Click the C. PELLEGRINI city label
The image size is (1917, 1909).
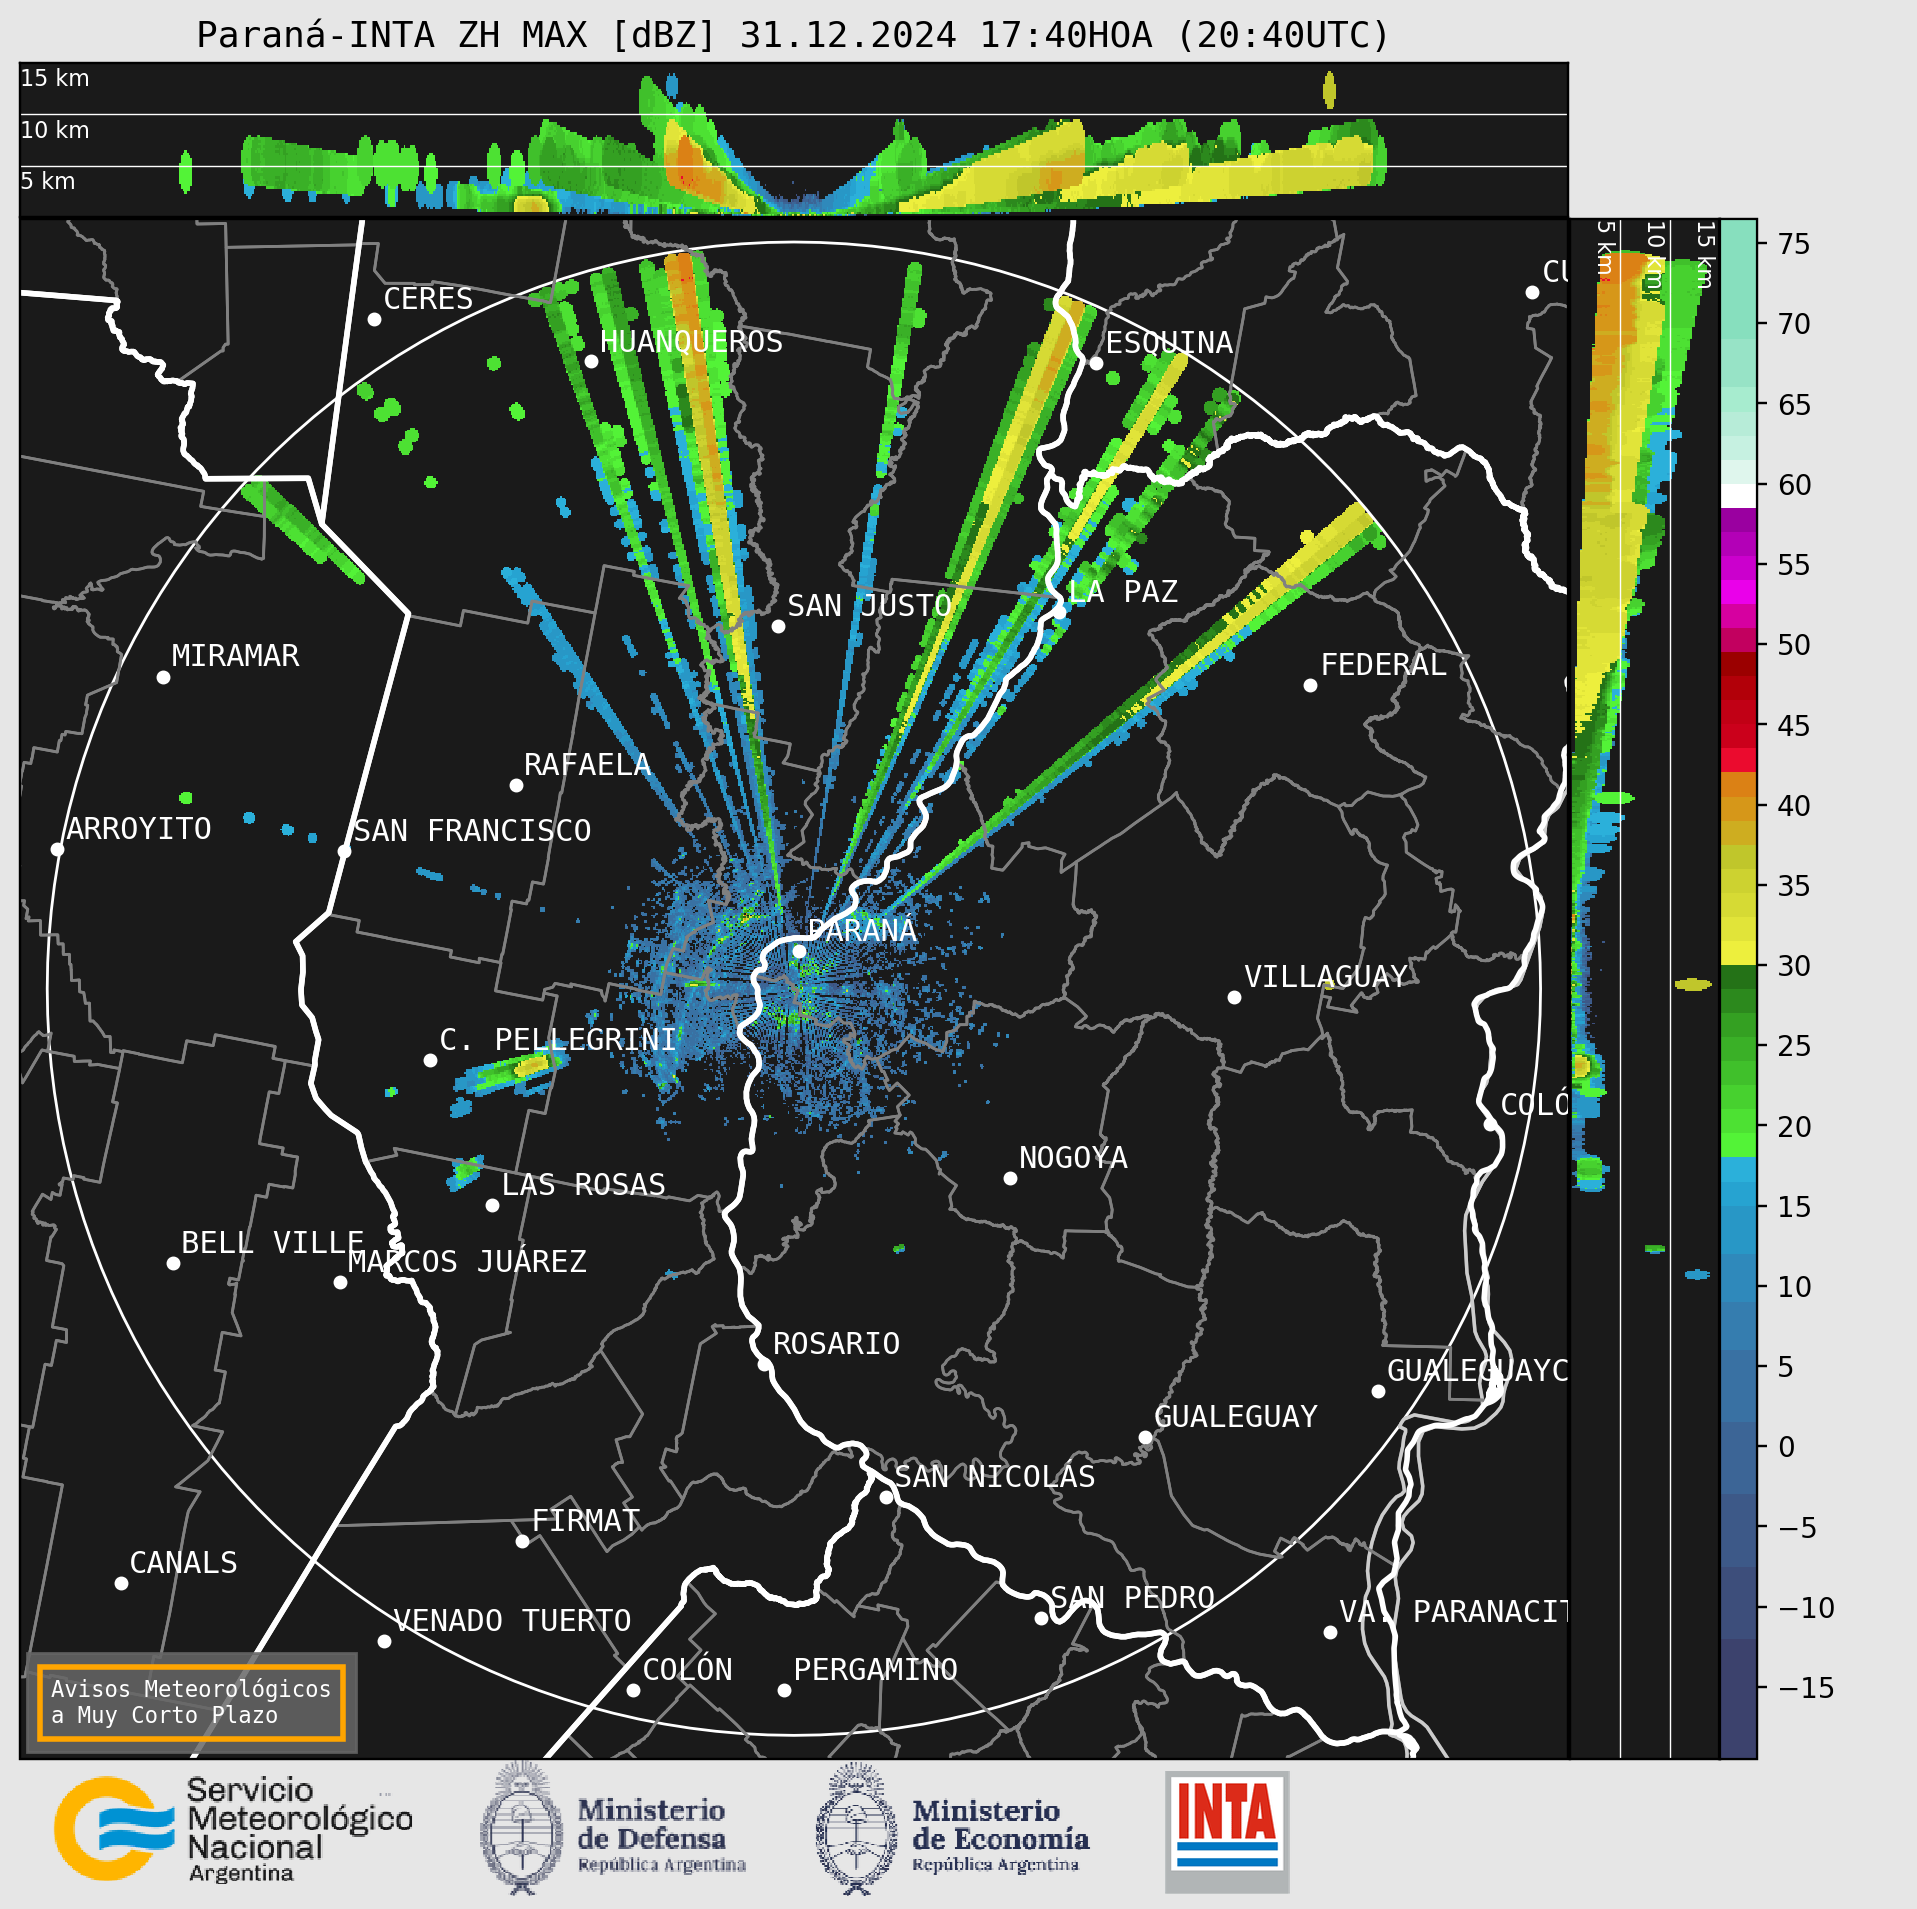tap(558, 1039)
